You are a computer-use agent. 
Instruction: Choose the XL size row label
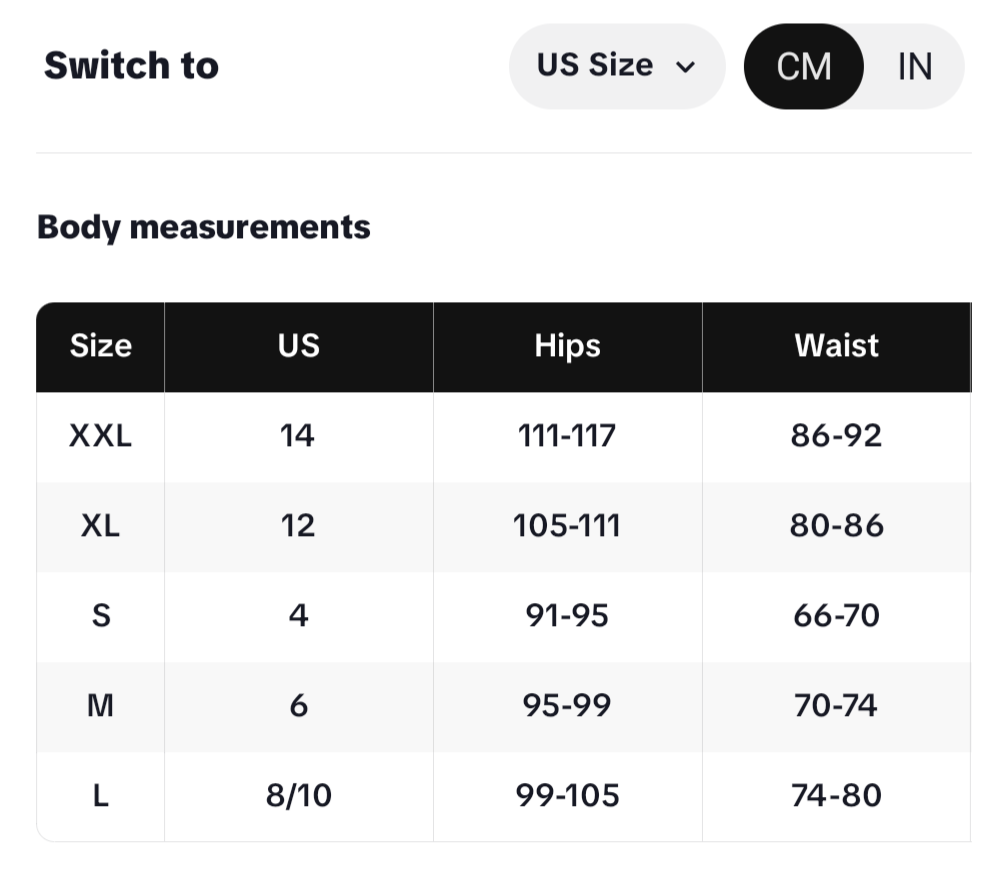click(101, 526)
